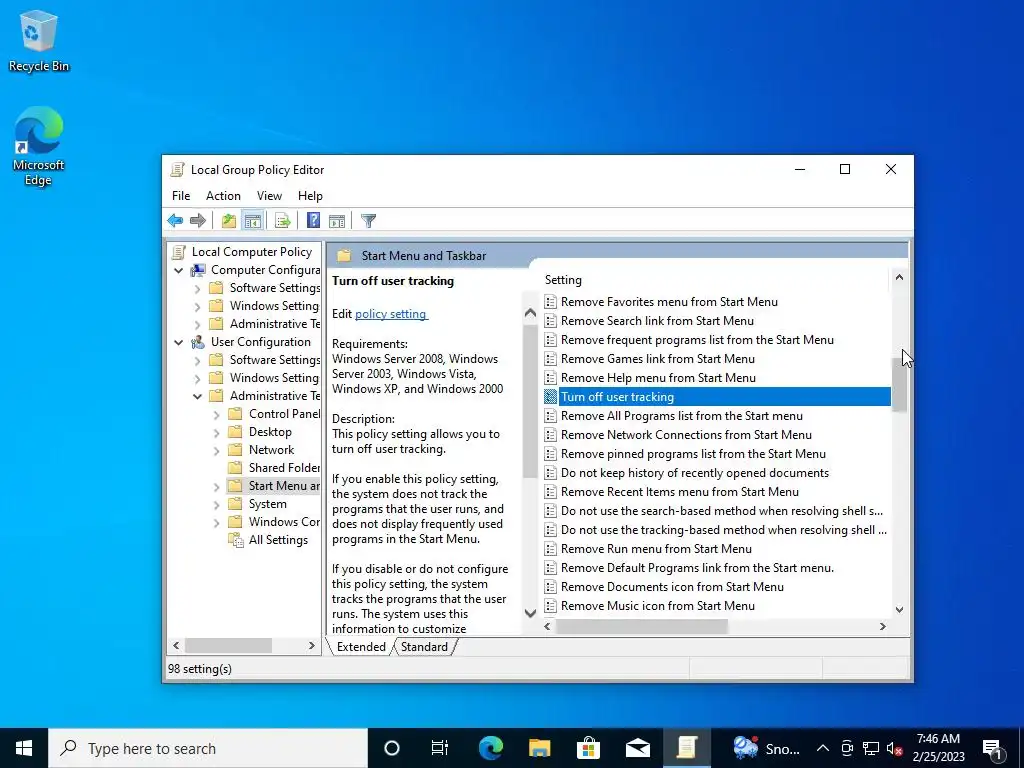Toggle the Show/Hide Action Pane icon
Viewport: 1024px width, 768px height.
click(x=337, y=221)
